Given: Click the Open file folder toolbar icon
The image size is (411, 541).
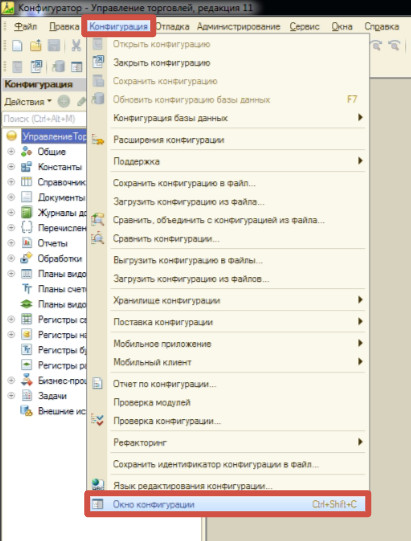Looking at the screenshot, I should point(36,46).
